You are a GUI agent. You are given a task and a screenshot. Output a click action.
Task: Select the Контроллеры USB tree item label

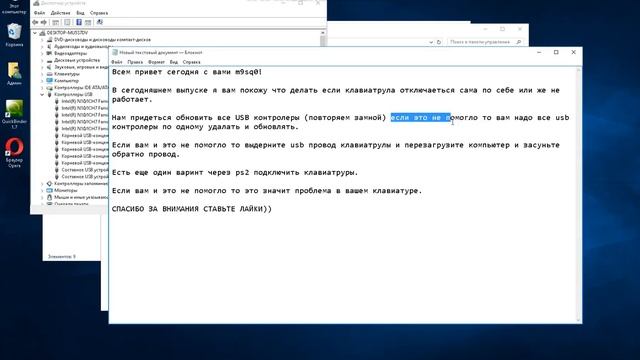tap(73, 94)
